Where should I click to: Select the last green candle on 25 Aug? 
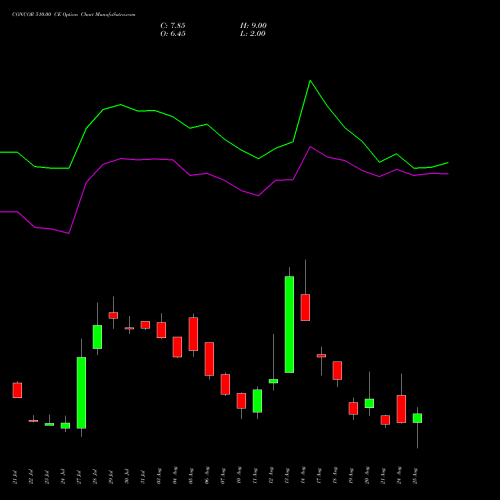point(417,418)
